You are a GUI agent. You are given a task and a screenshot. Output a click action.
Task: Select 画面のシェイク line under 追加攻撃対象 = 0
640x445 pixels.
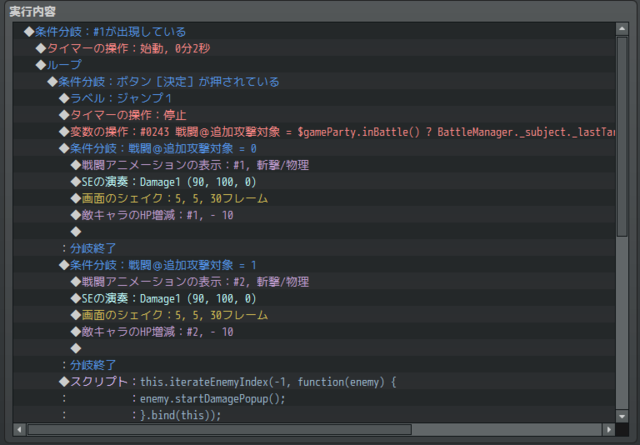click(x=314, y=198)
